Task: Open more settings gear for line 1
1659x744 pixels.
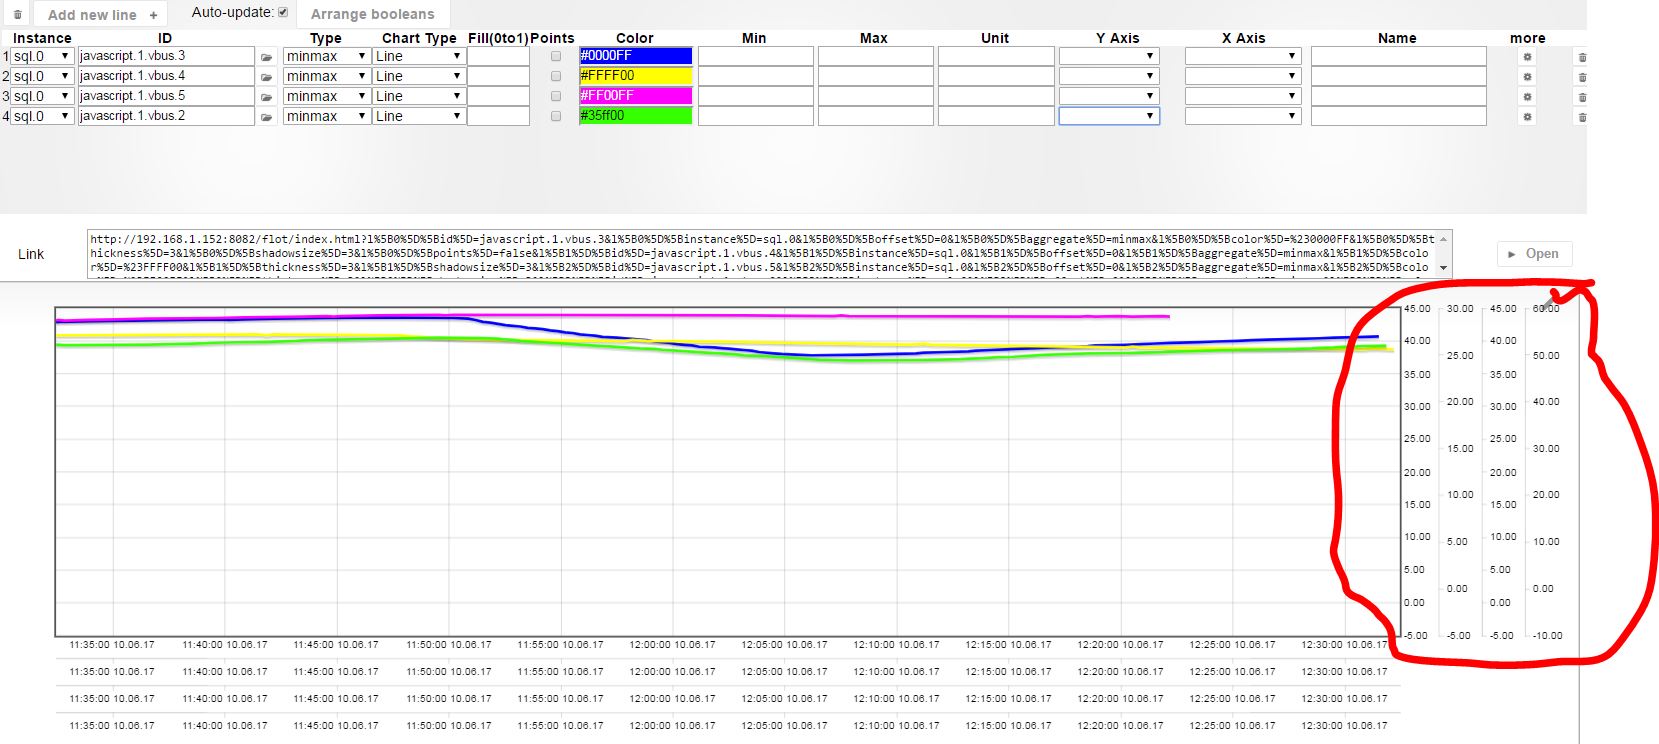Action: 1527,57
